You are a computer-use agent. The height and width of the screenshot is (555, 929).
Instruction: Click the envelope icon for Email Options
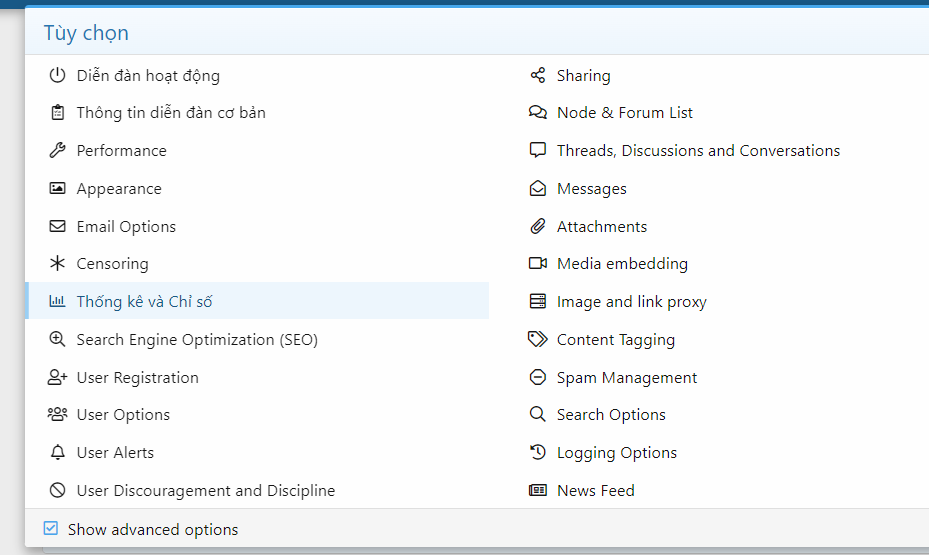point(57,227)
